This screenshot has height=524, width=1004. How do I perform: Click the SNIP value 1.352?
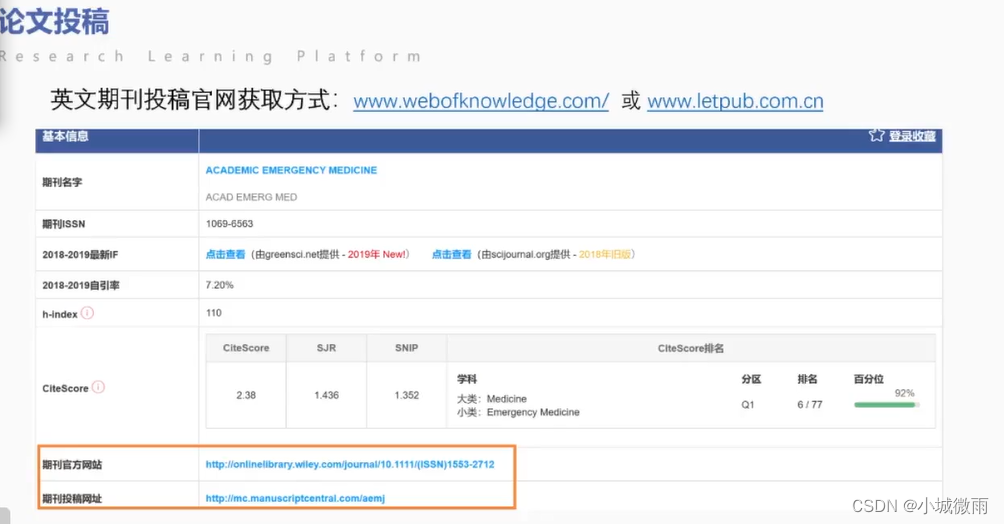click(407, 395)
